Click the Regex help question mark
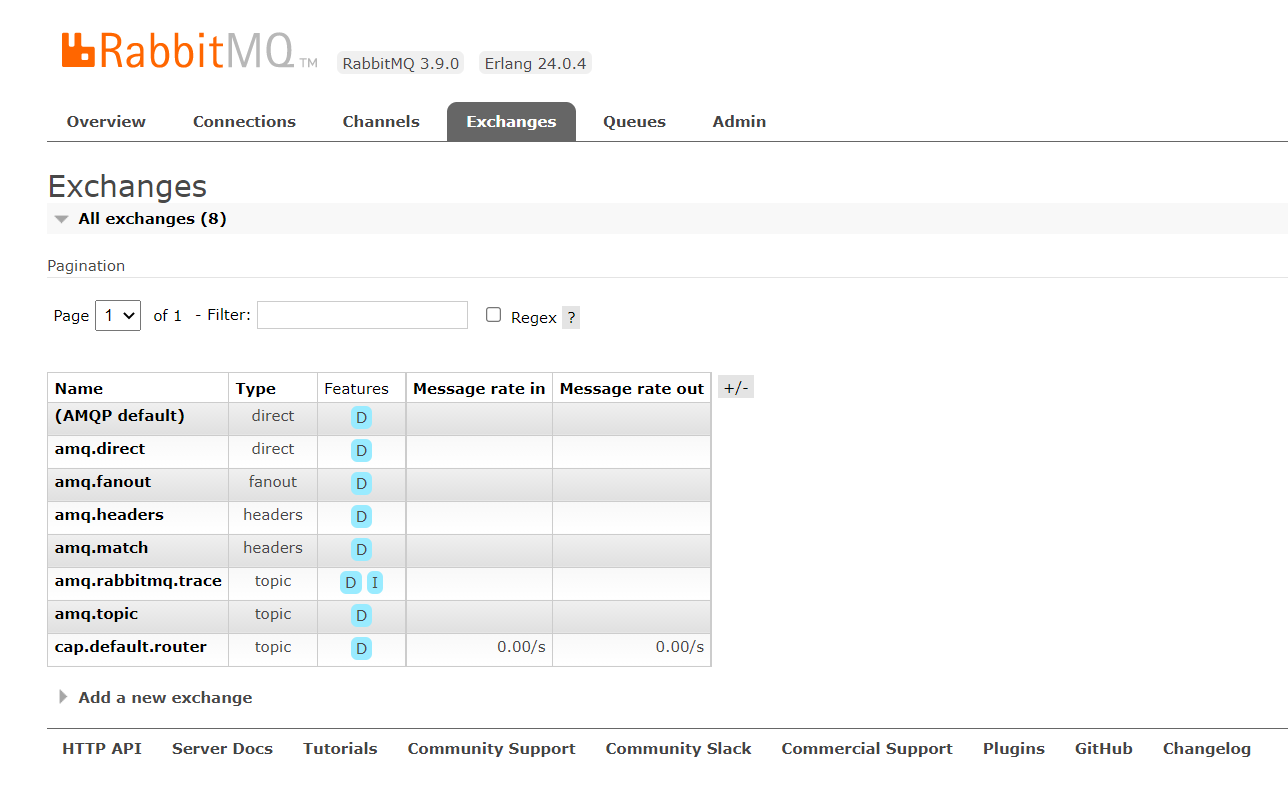1288x796 pixels. [570, 317]
